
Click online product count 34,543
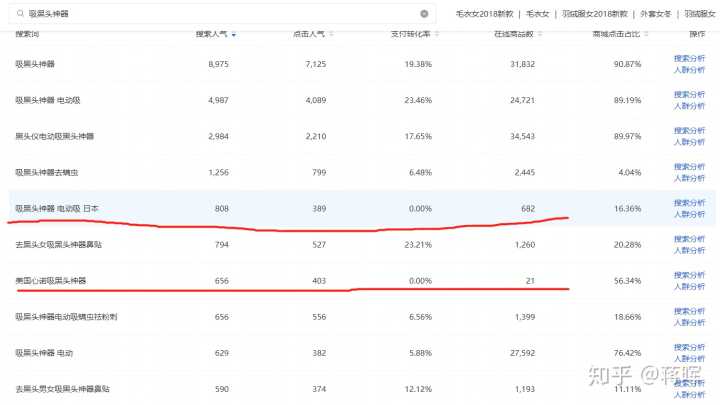click(523, 136)
